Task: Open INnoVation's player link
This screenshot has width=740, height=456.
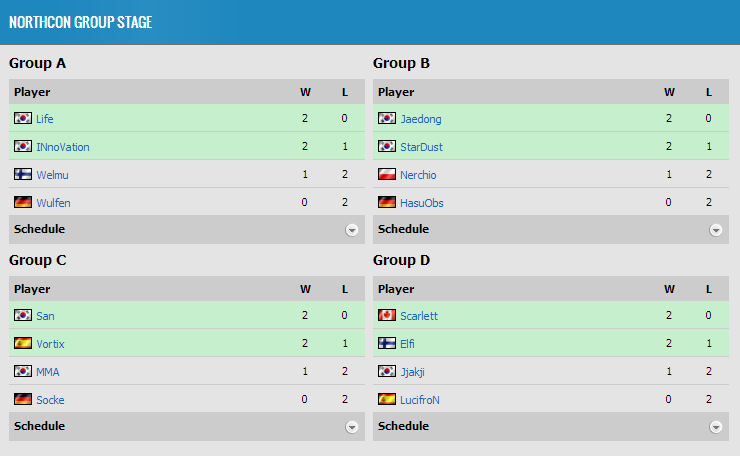Action: [62, 147]
